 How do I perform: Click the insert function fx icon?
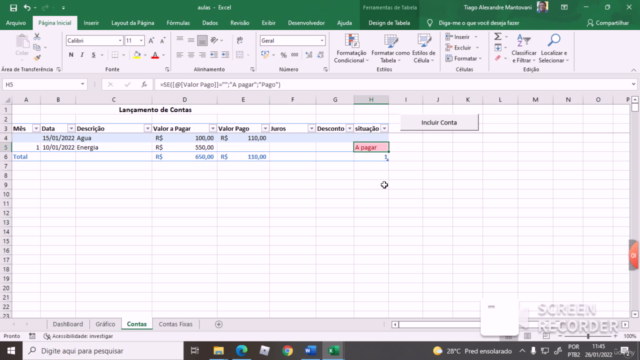tap(144, 84)
